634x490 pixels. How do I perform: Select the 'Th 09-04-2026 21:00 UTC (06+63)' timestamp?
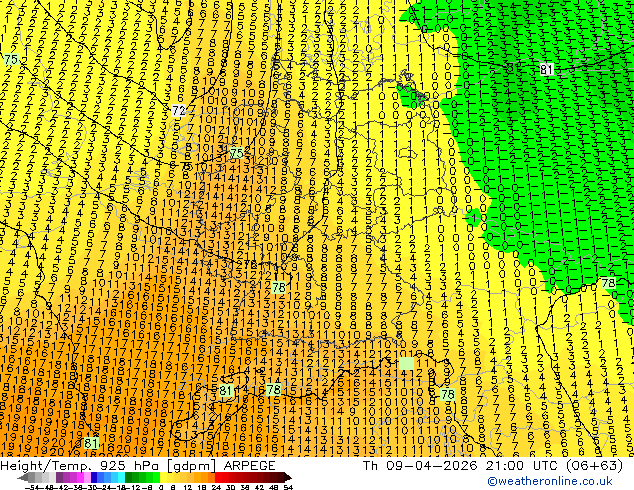493,466
